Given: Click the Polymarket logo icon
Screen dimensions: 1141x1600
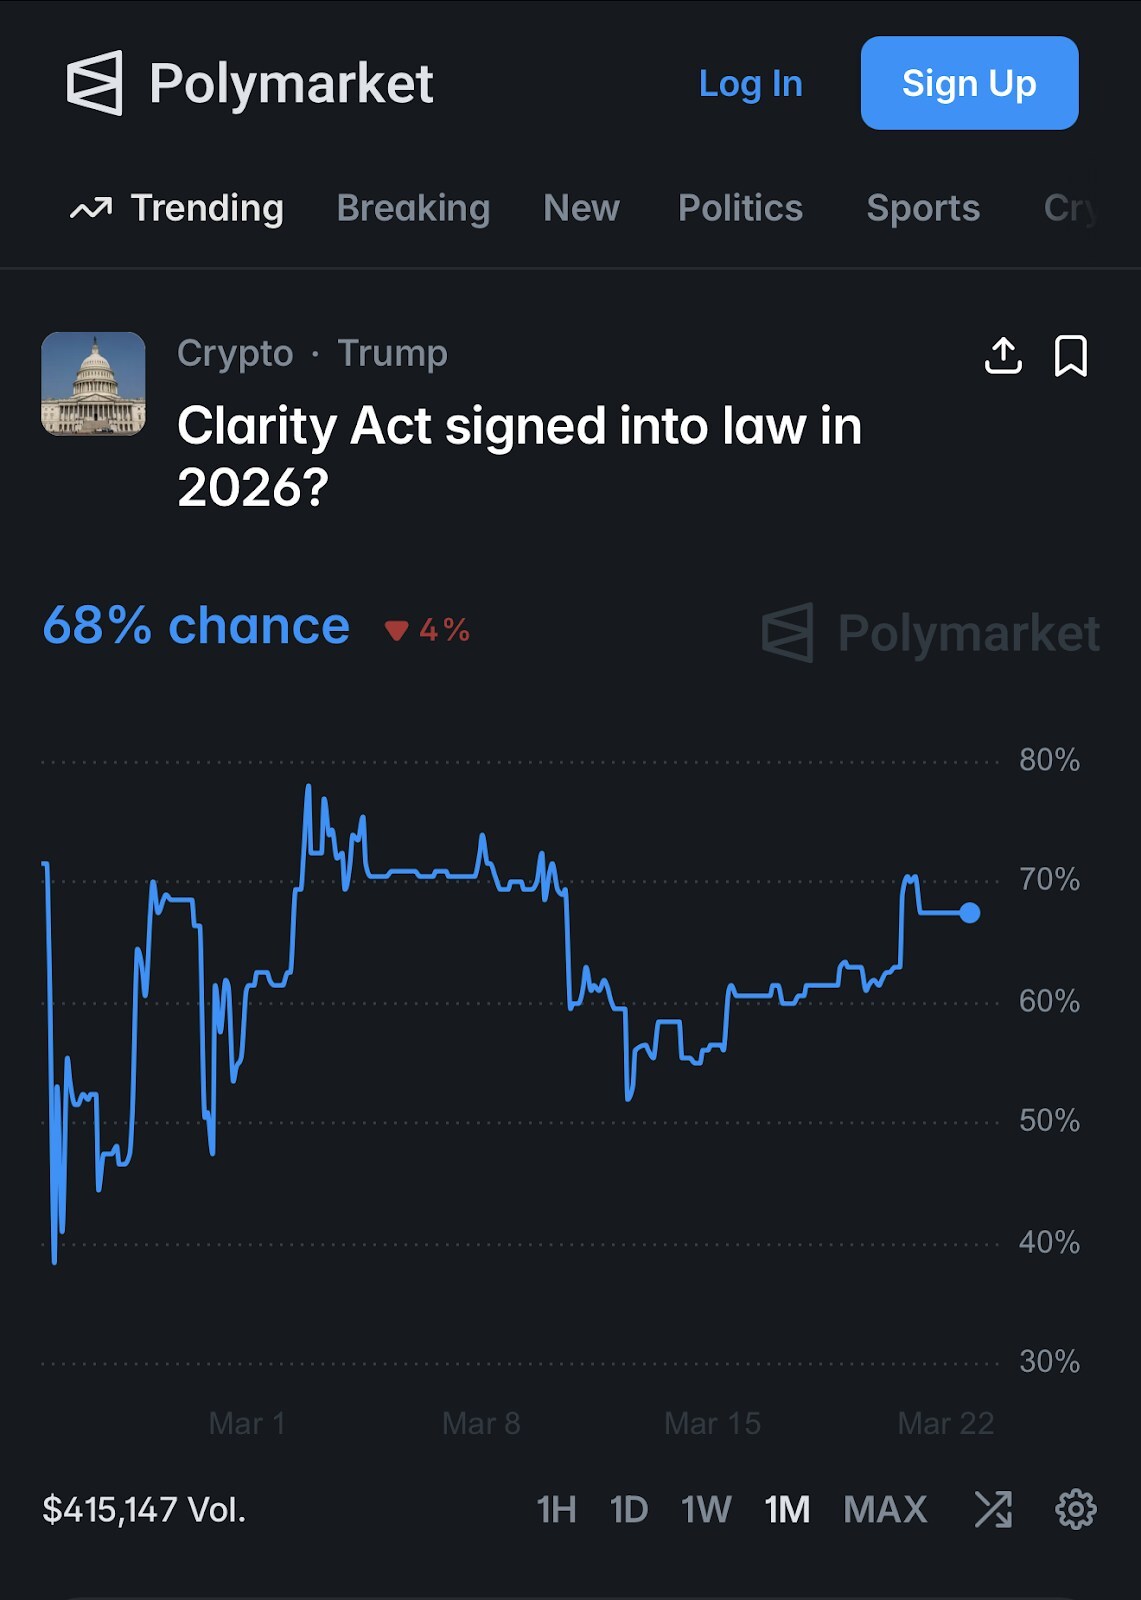Looking at the screenshot, I should click(x=95, y=83).
